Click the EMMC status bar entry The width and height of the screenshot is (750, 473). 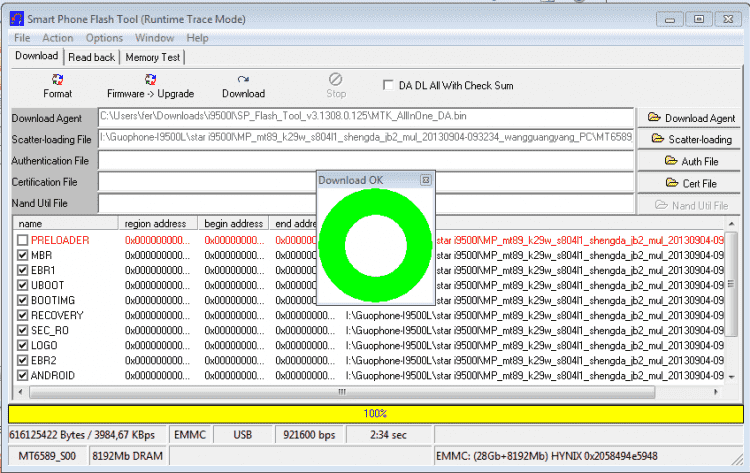190,435
